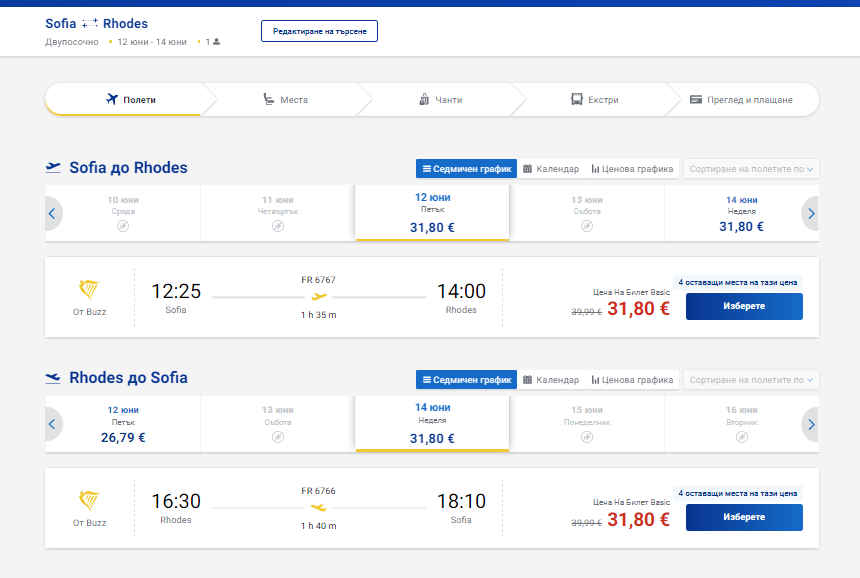860x578 pixels.
Task: Show later return dates with right arrow
Action: pyautogui.click(x=811, y=424)
